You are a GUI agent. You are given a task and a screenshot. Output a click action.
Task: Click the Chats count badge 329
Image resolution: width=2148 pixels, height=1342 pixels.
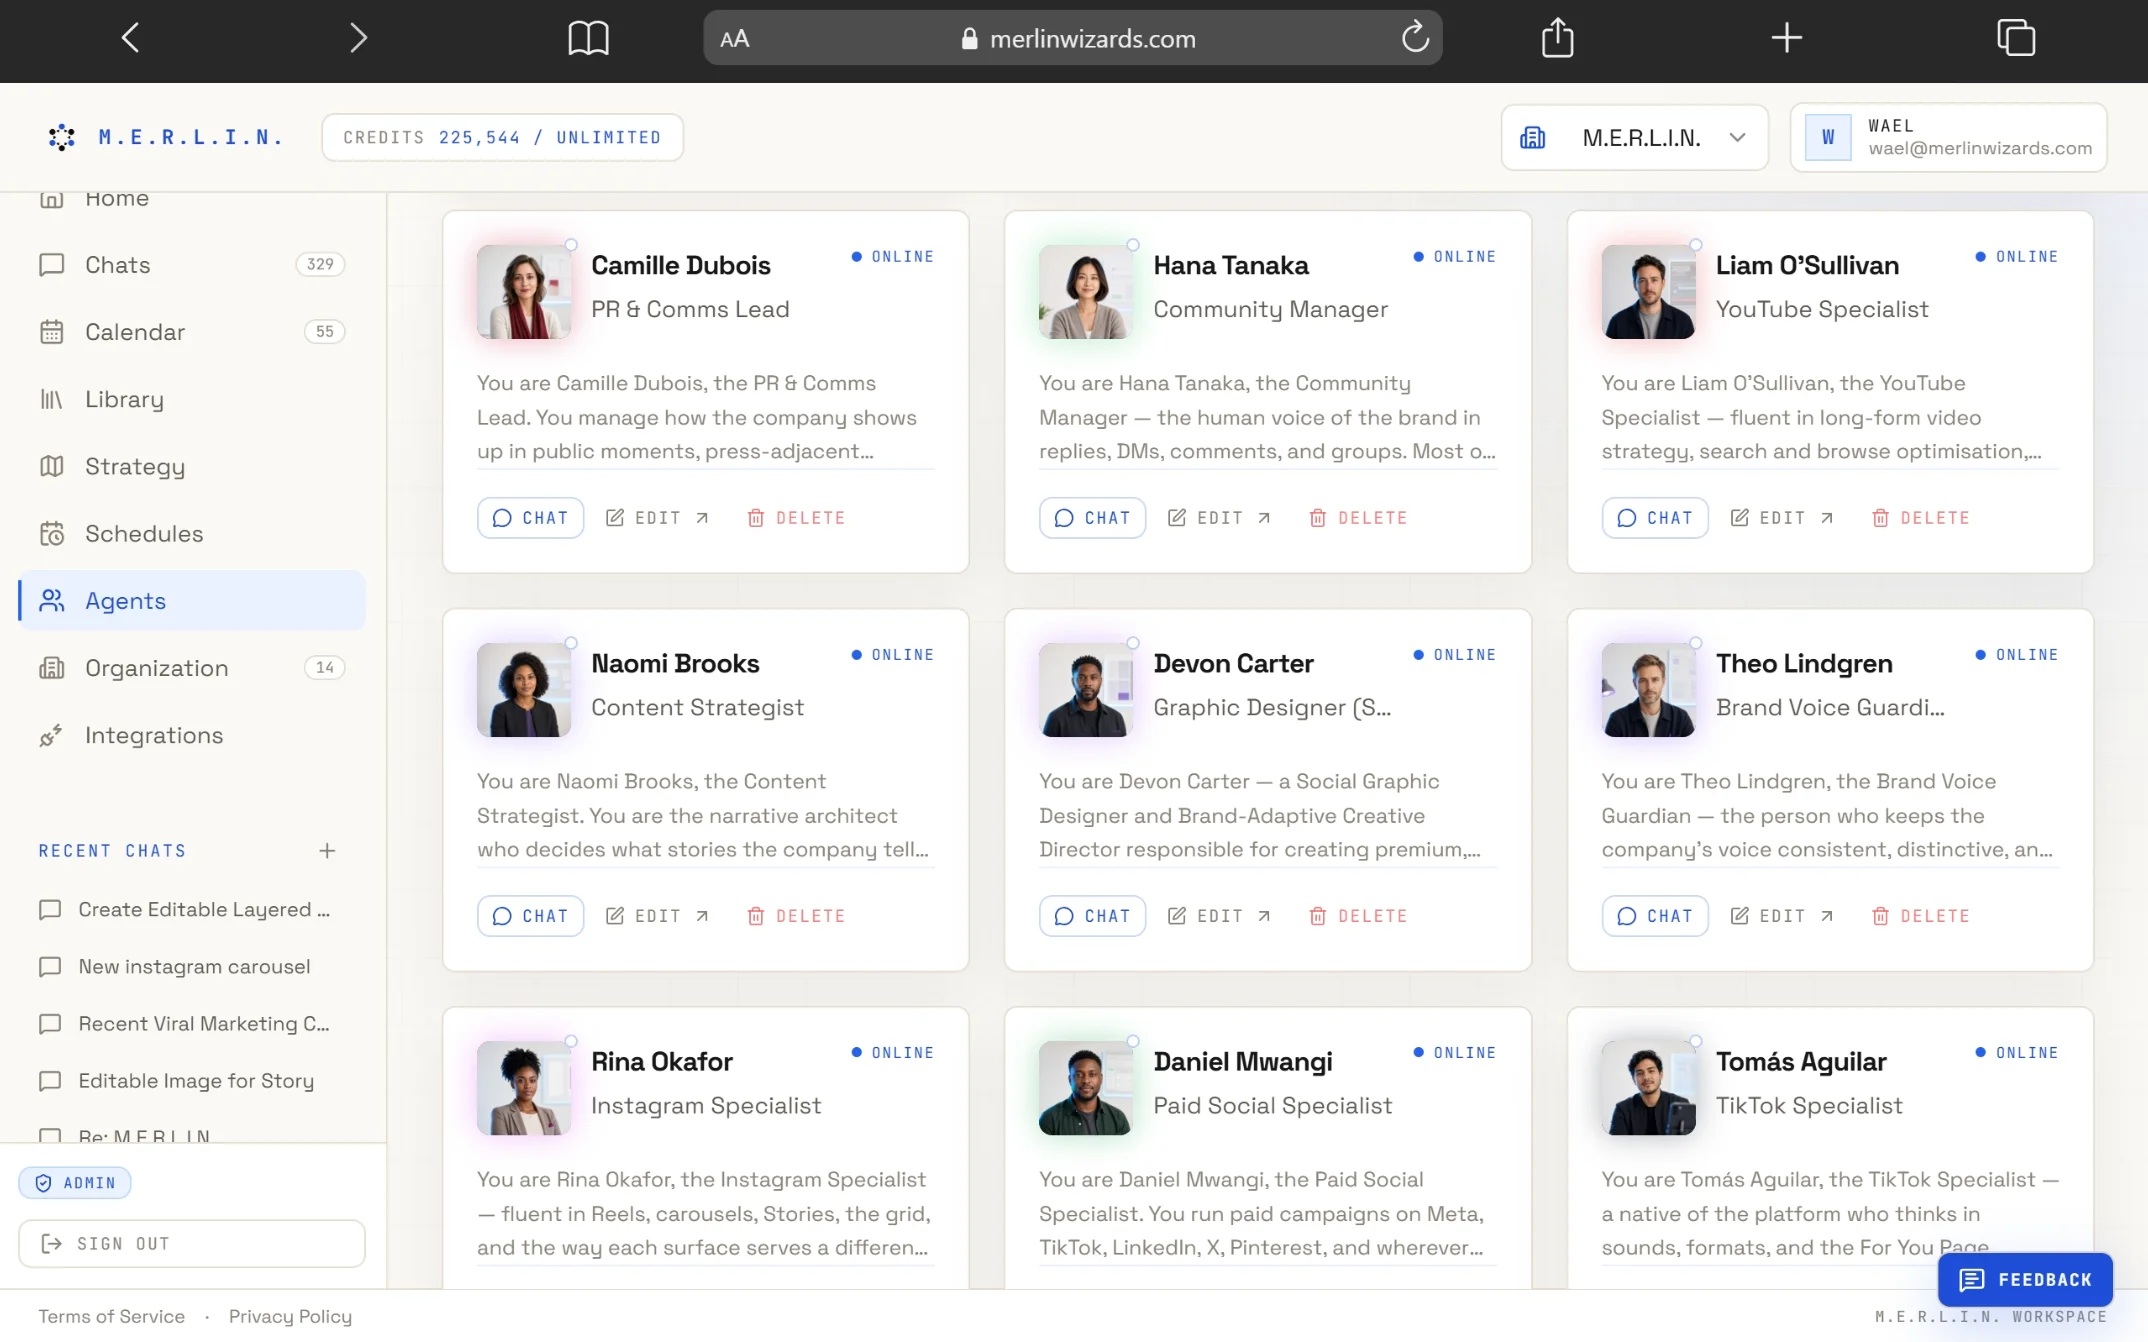click(x=320, y=264)
